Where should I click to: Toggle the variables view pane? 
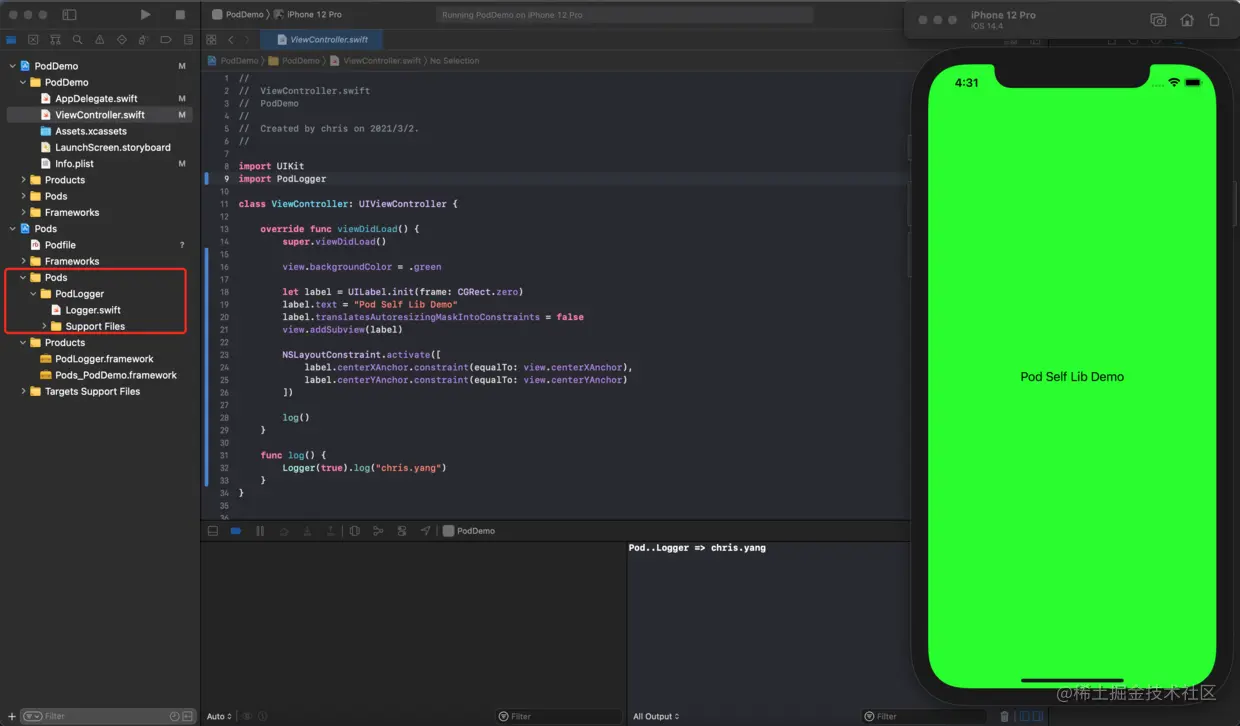tap(1024, 716)
